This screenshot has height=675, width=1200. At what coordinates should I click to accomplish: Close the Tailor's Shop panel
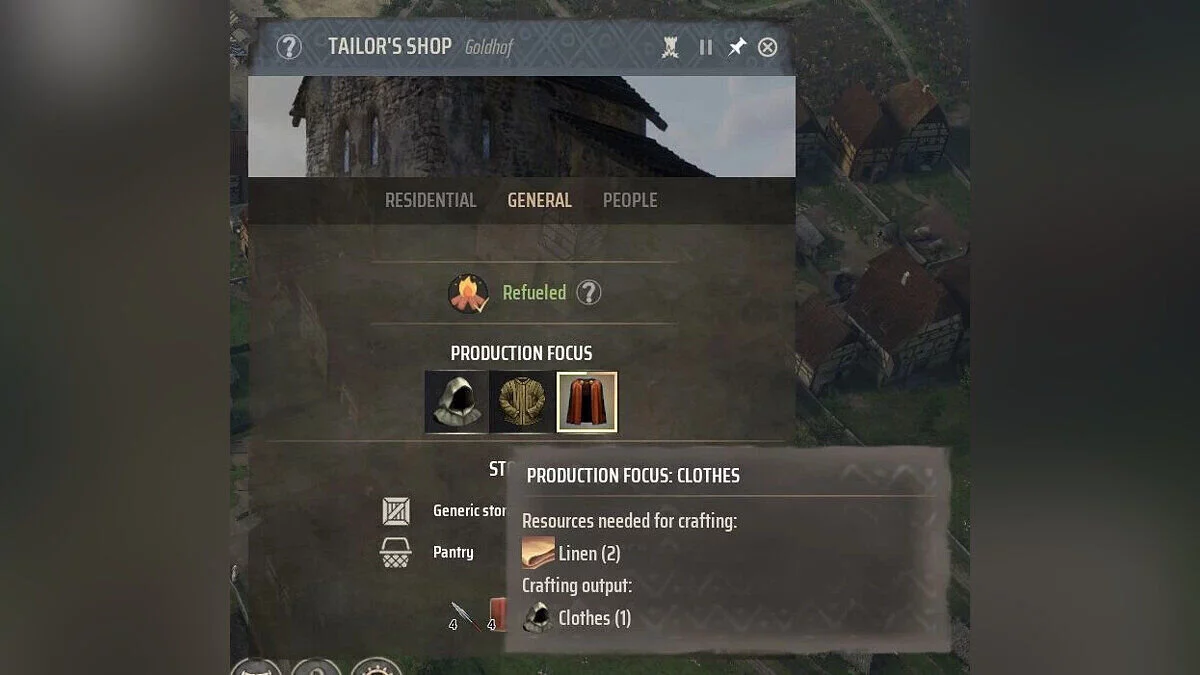pyautogui.click(x=768, y=47)
